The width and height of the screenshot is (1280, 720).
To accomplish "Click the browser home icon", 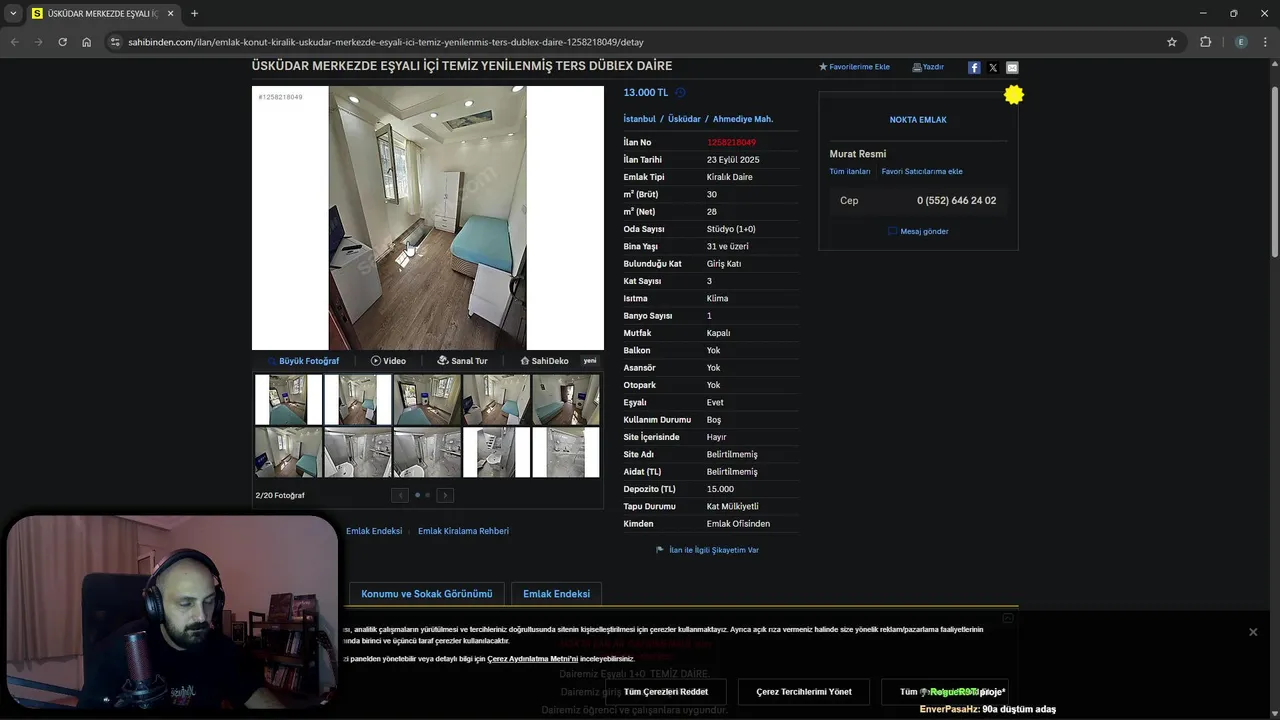I will click(x=86, y=42).
